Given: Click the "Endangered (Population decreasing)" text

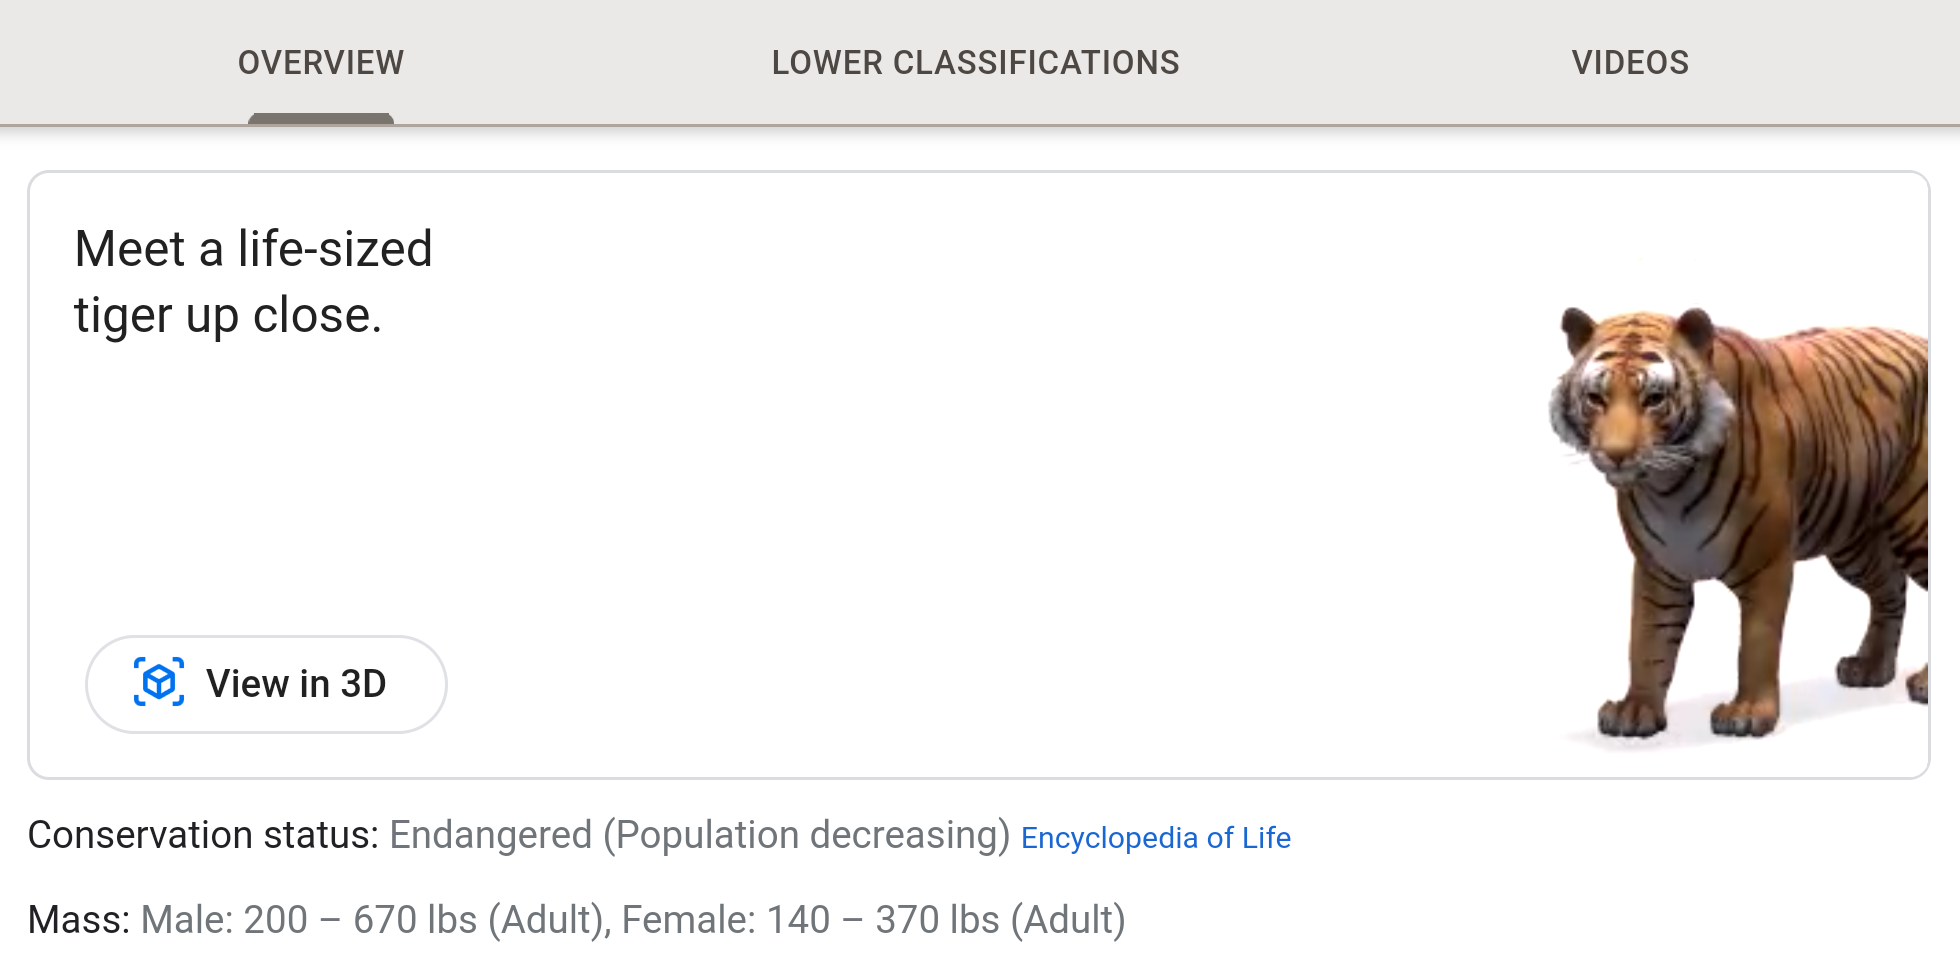Looking at the screenshot, I should click(699, 835).
